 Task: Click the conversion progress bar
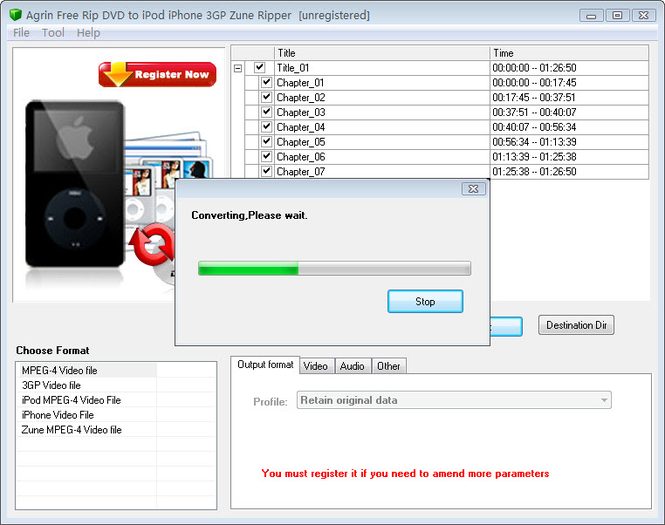(334, 268)
